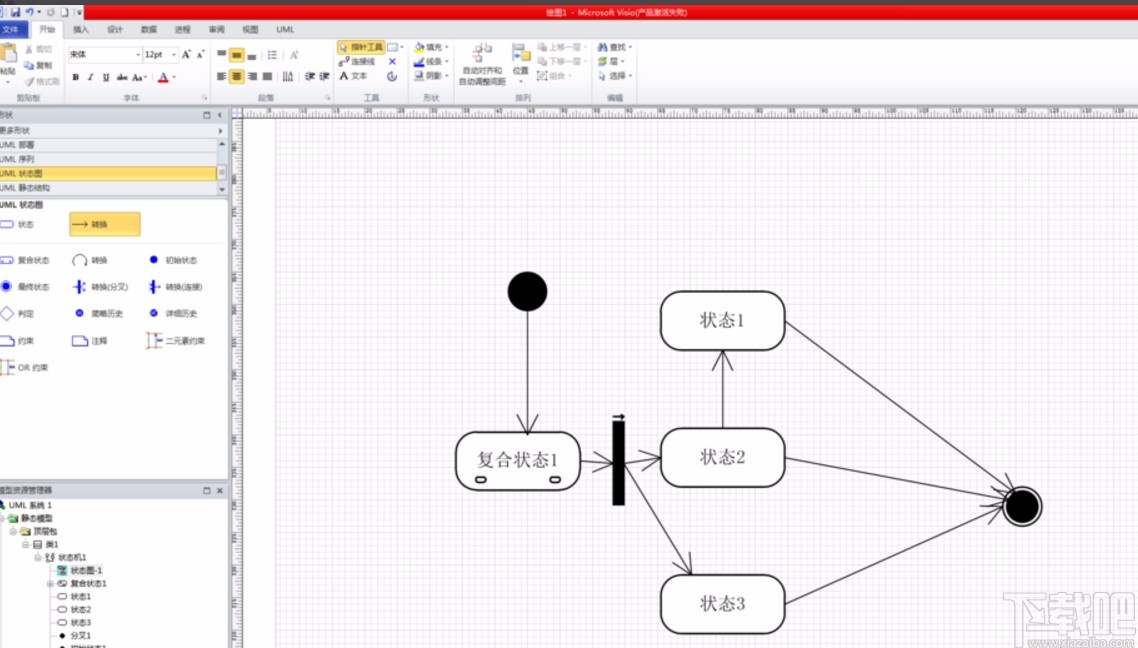The width and height of the screenshot is (1138, 648).
Task: Open the 12pt font size dropdown
Action: click(160, 54)
